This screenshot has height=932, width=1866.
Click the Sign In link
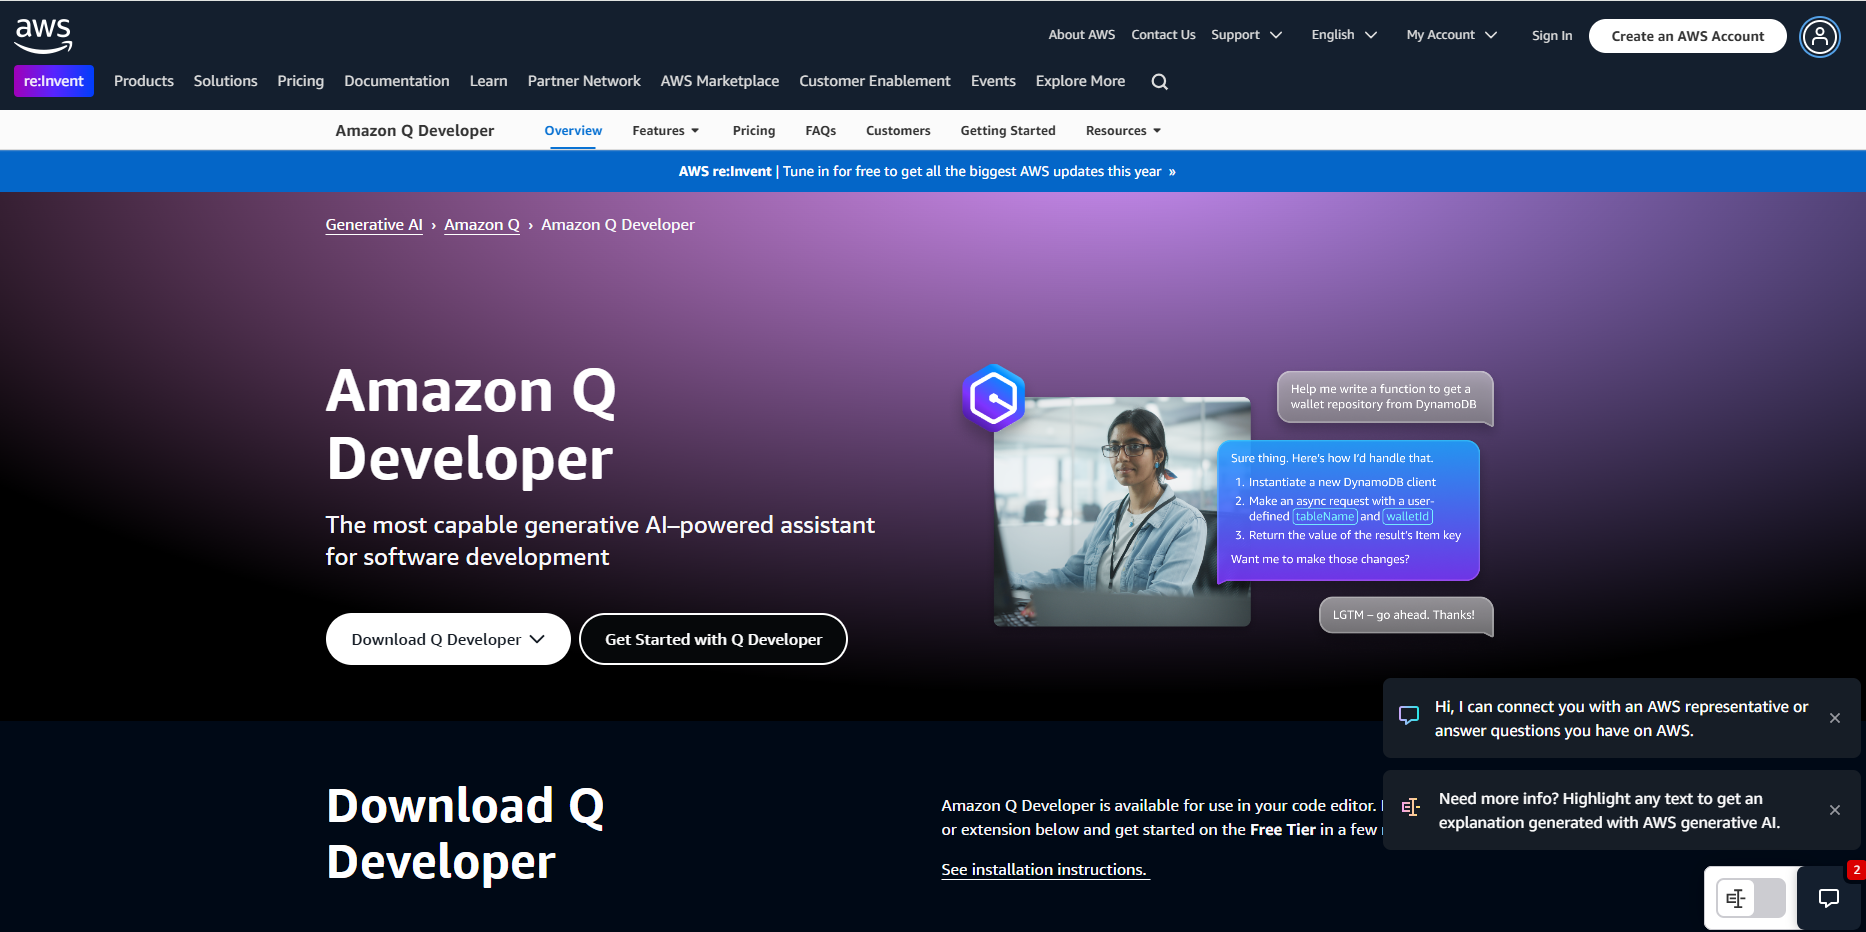coord(1552,36)
